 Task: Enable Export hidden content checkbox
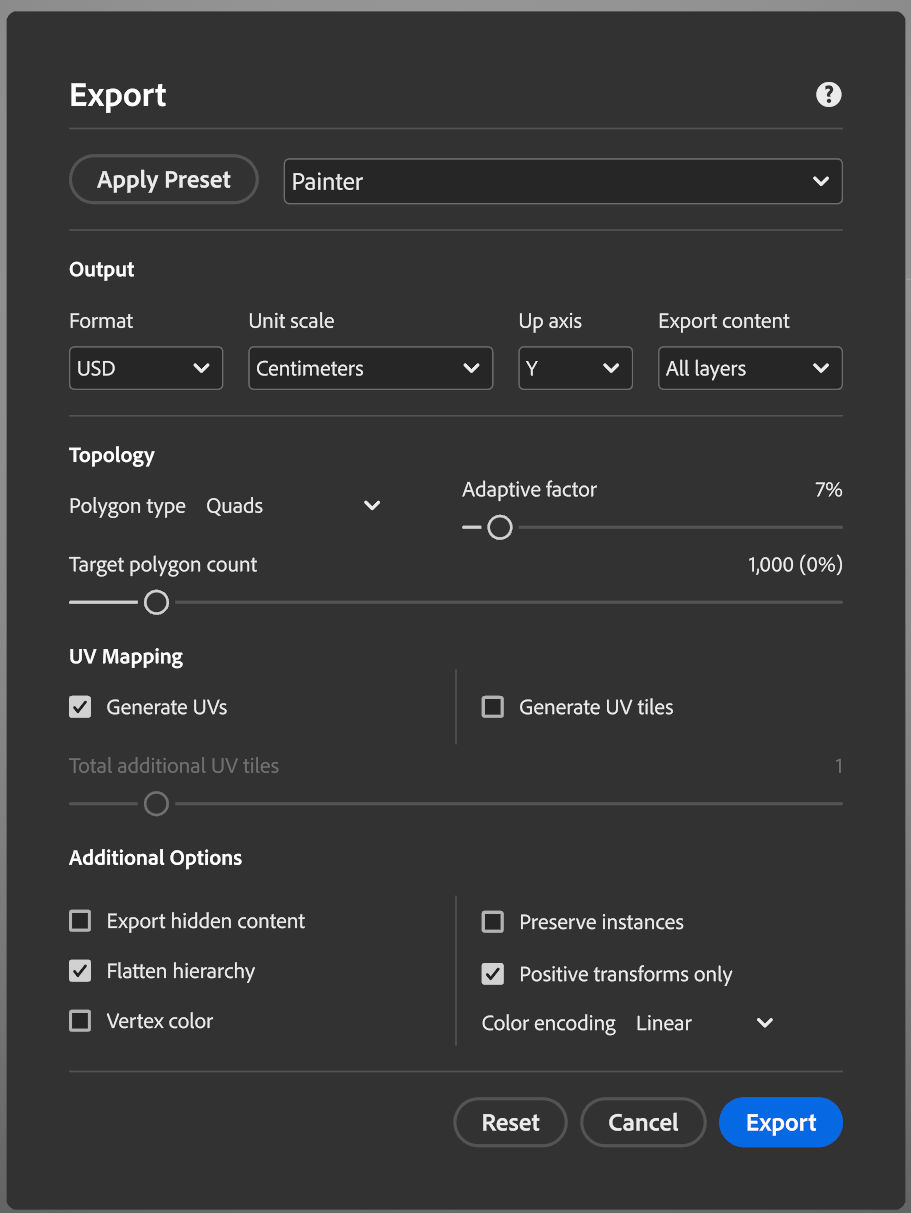click(80, 921)
